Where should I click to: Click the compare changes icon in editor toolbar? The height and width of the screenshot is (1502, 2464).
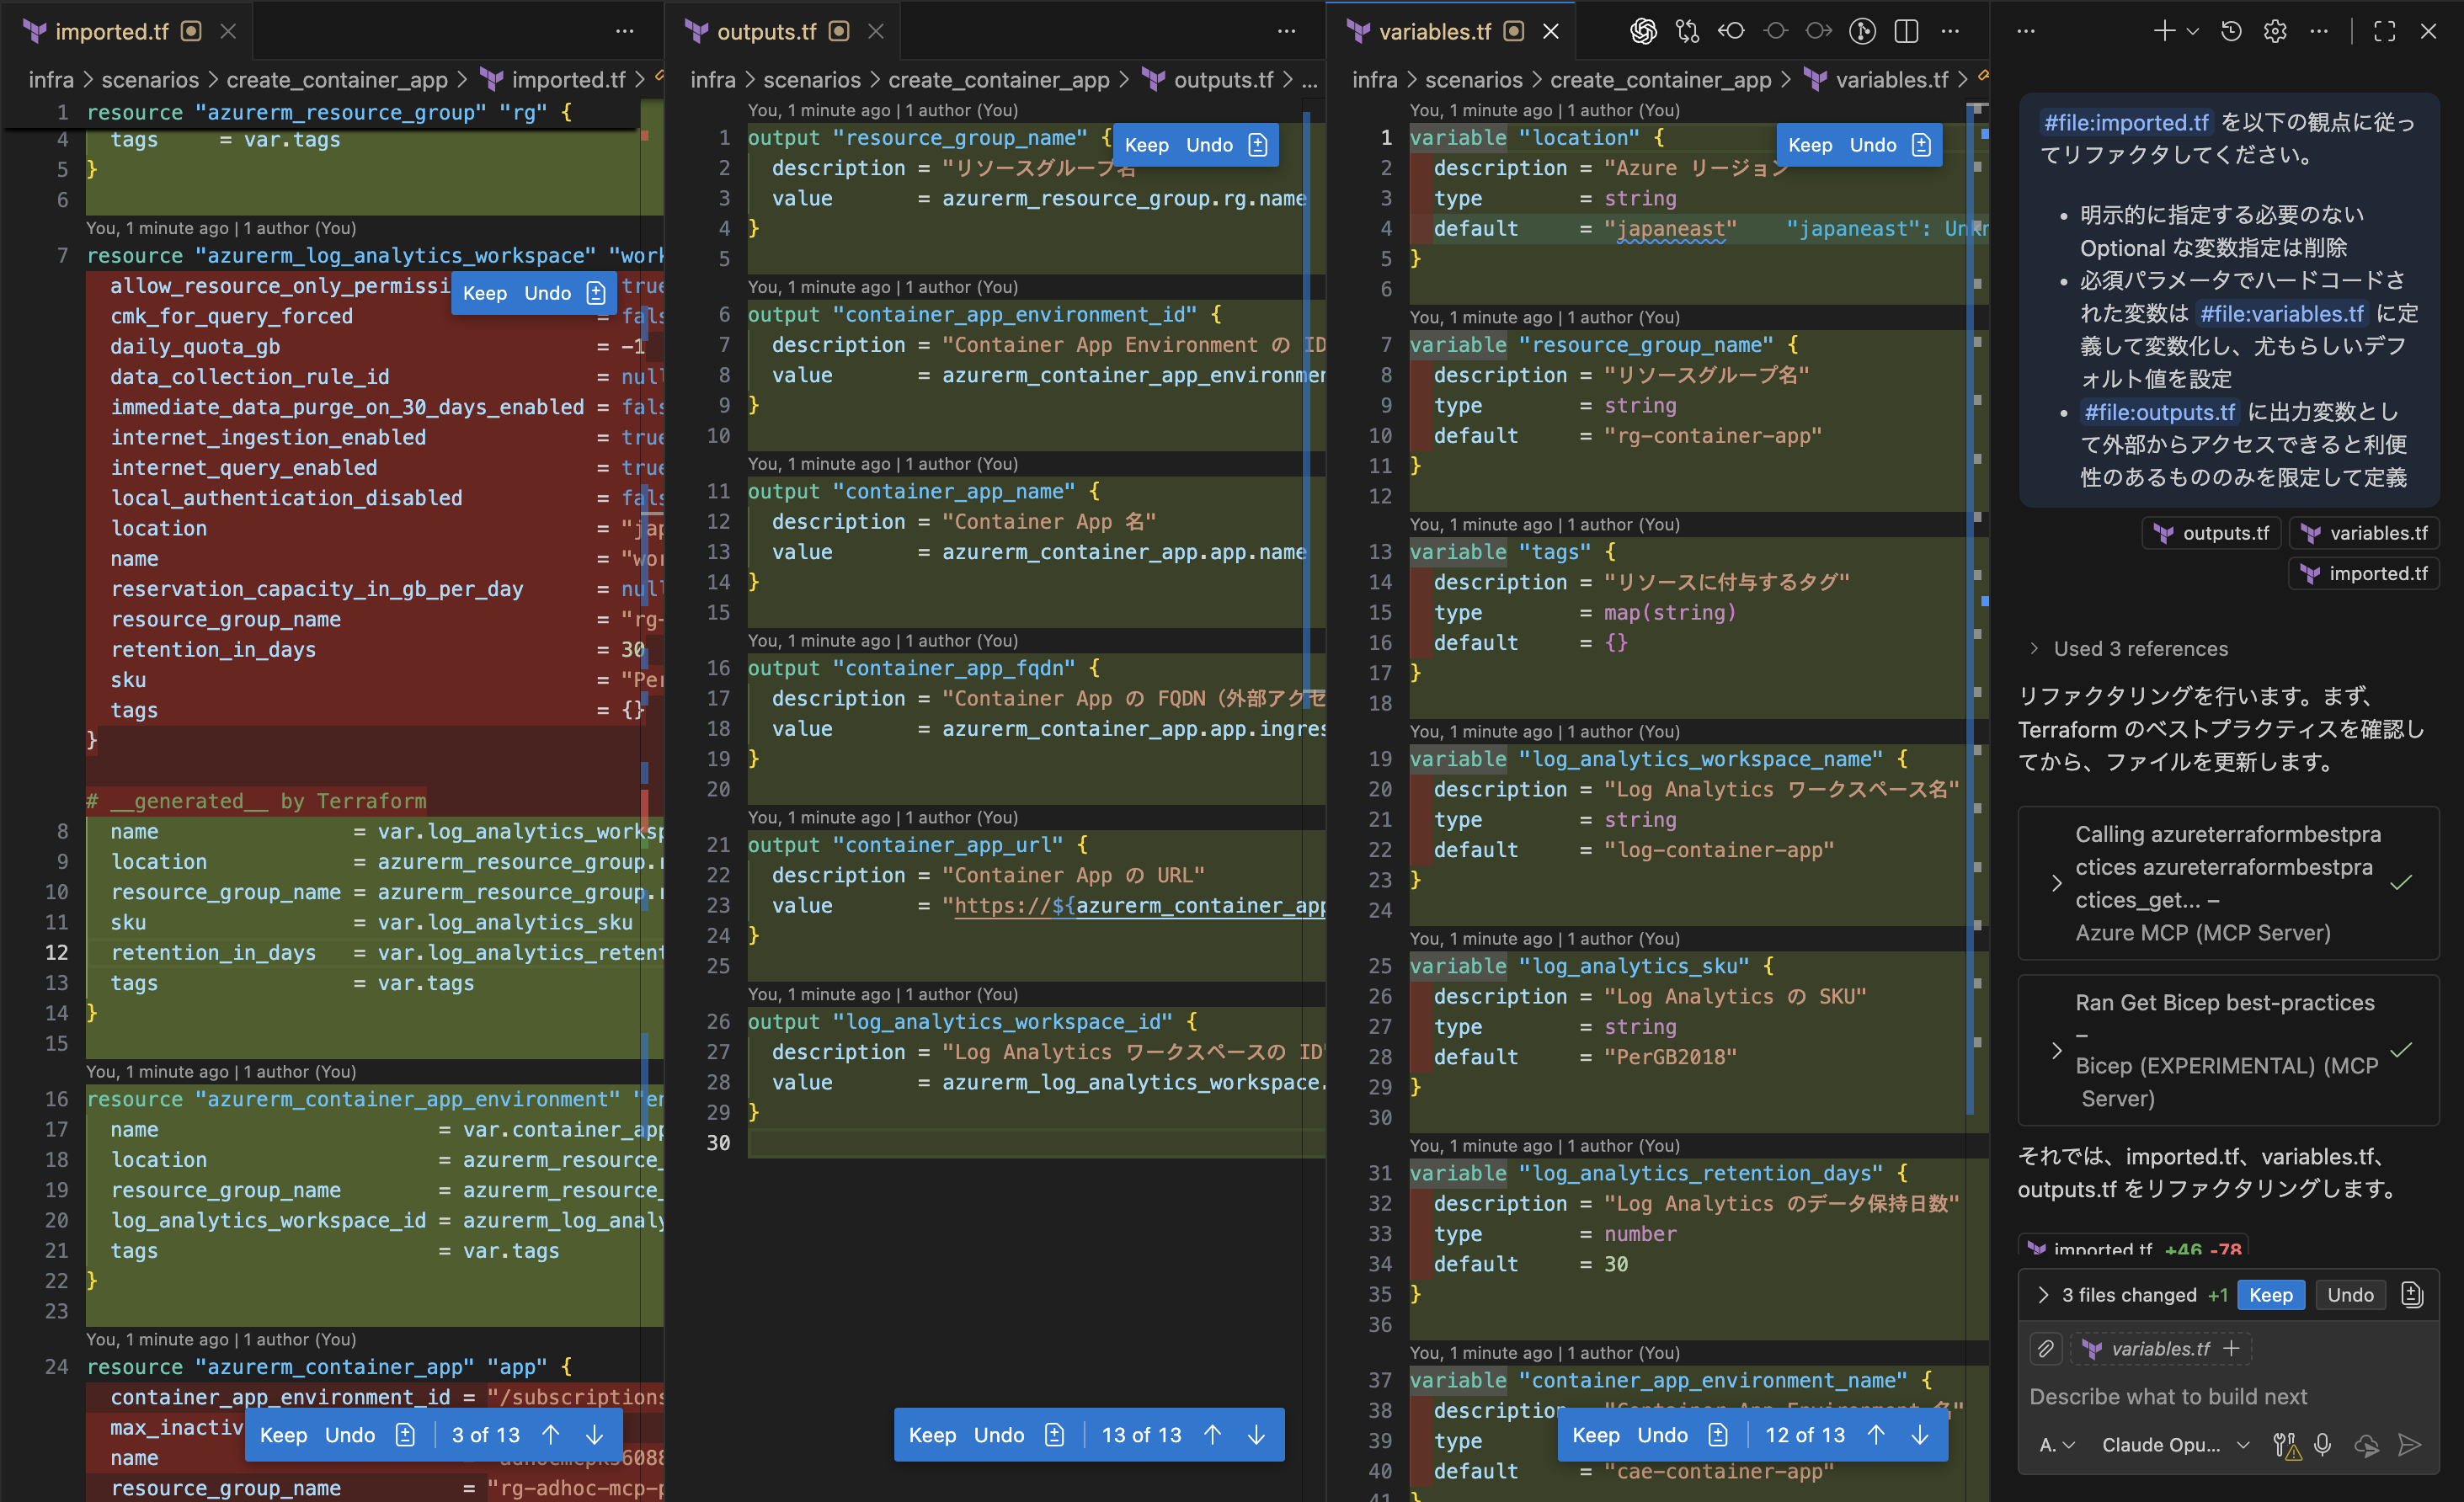(x=1687, y=31)
